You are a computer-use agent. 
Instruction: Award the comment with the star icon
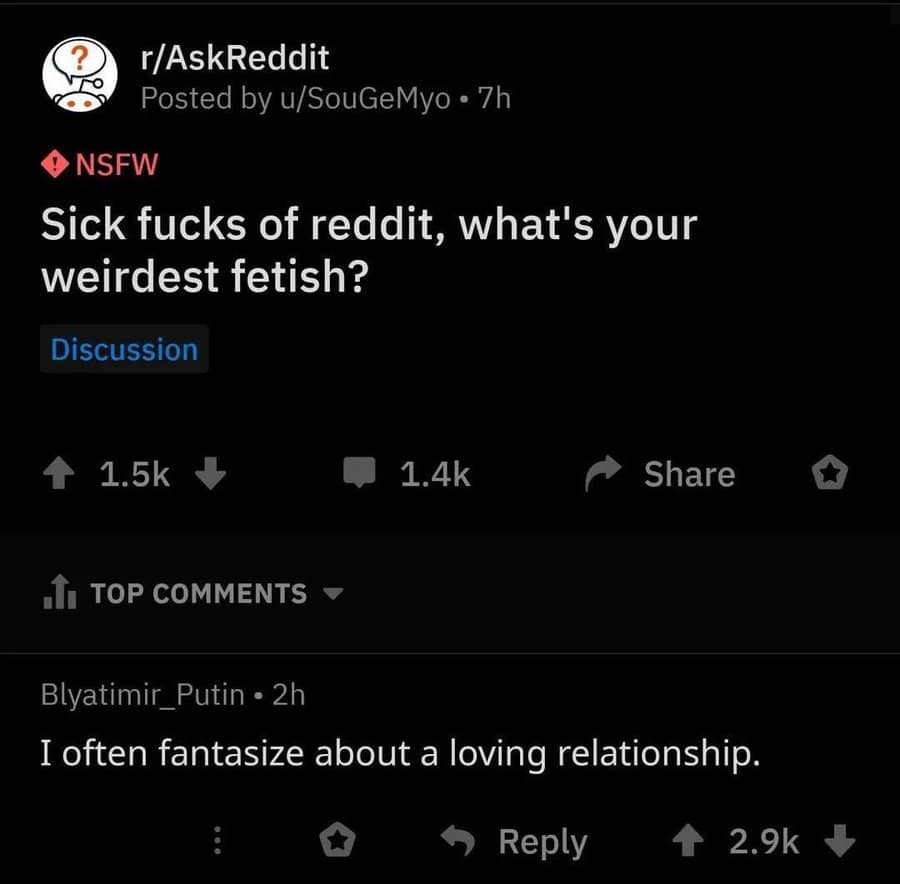pos(338,841)
